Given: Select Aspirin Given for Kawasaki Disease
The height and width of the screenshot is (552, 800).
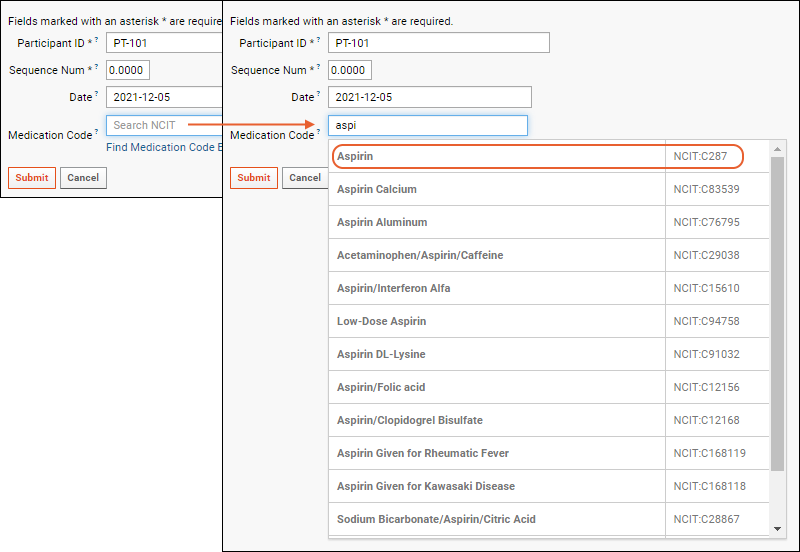Looking at the screenshot, I should point(548,486).
